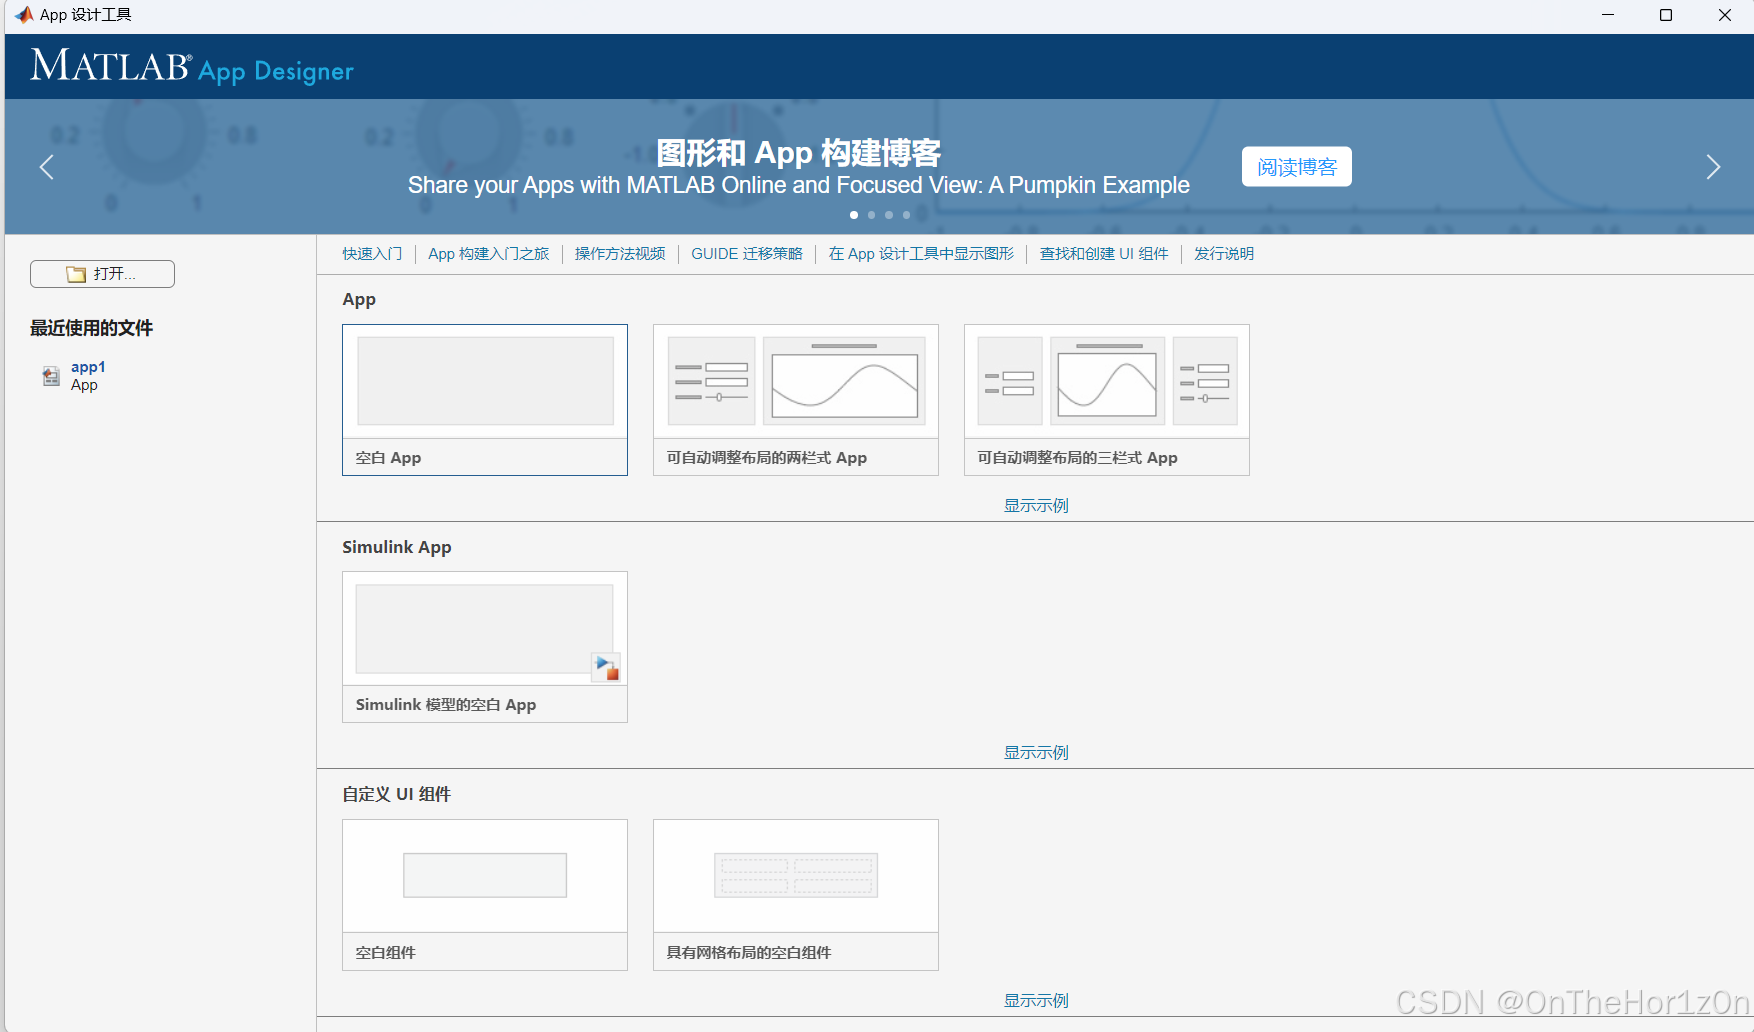Click the 打开... button

[102, 274]
